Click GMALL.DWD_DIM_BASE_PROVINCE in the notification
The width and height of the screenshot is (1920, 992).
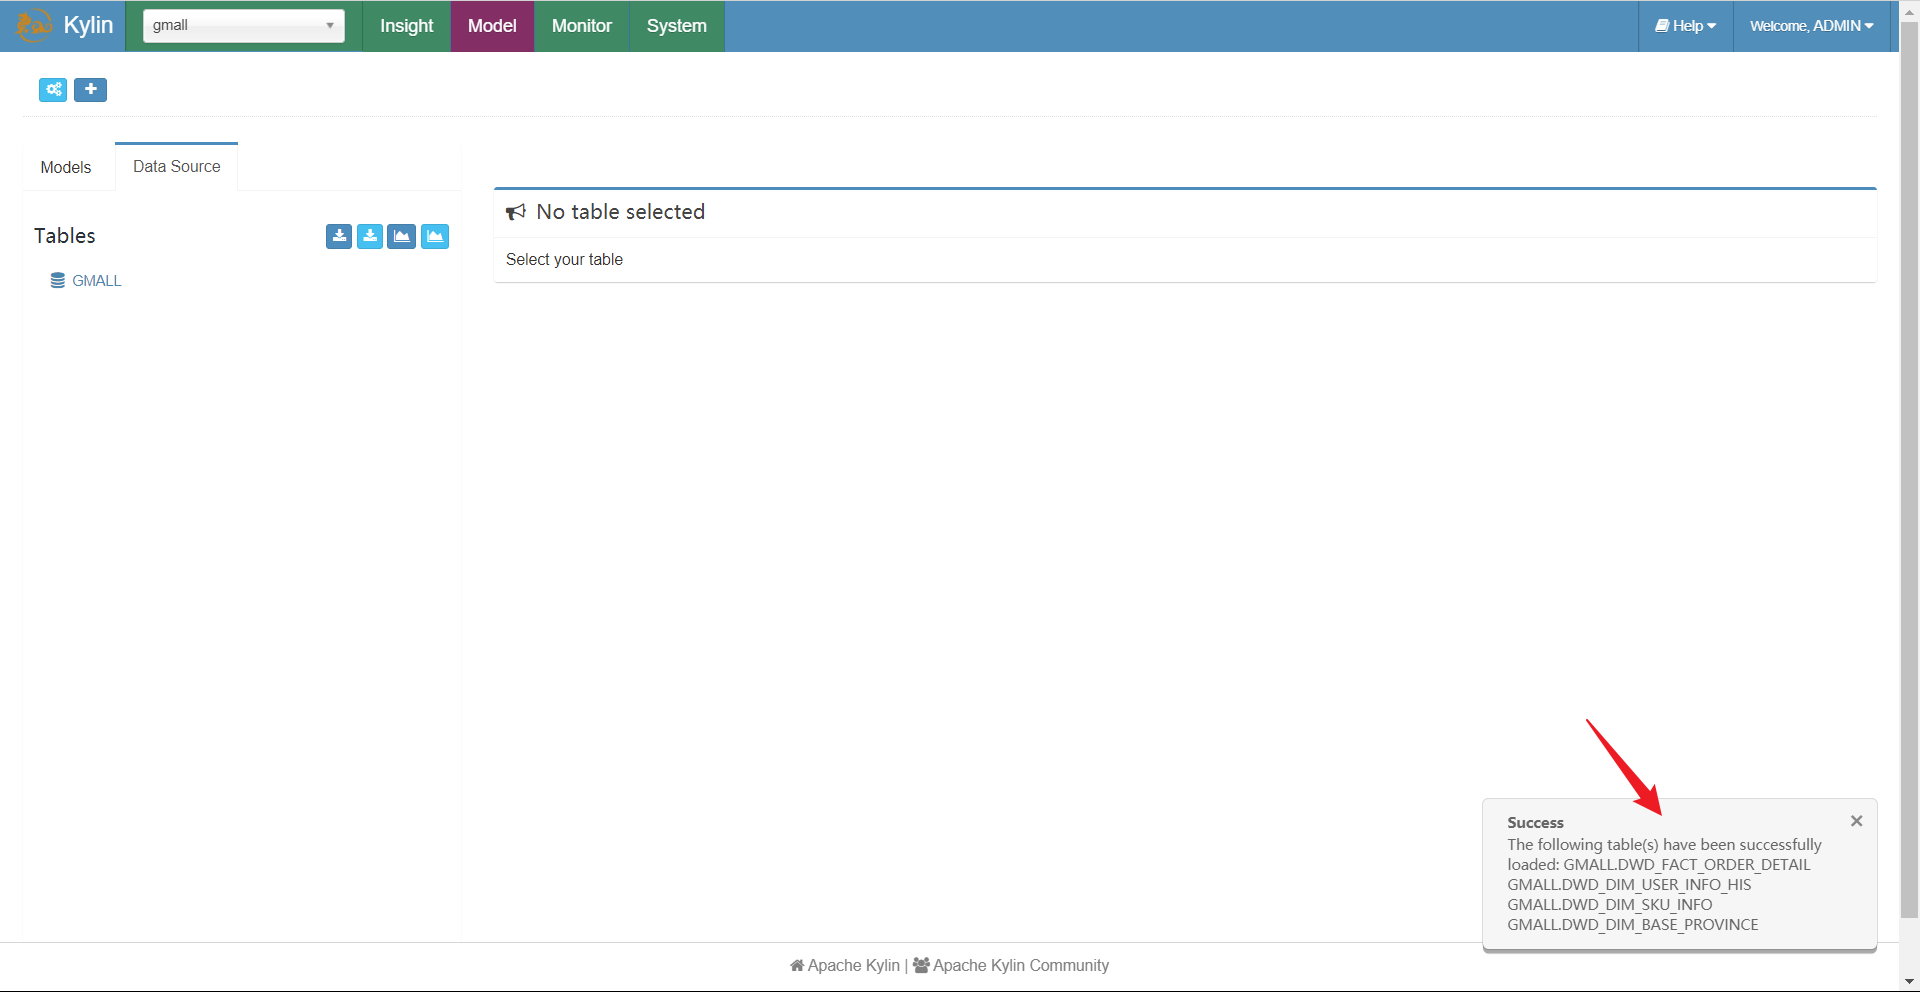1632,925
